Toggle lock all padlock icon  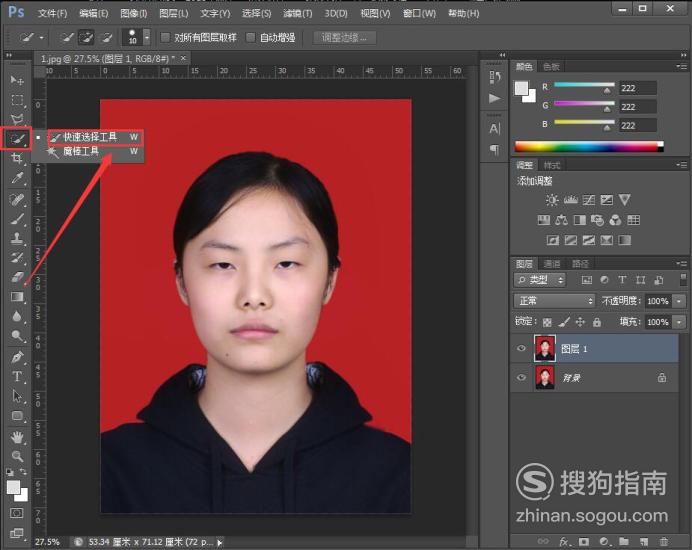pyautogui.click(x=597, y=322)
